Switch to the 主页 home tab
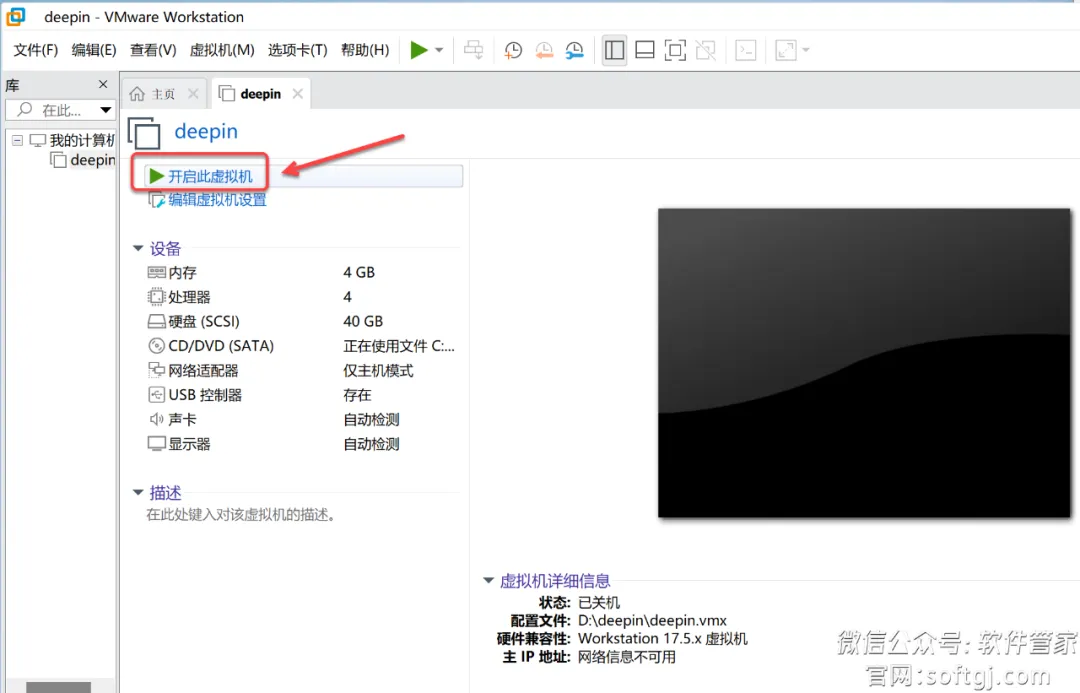Screen dimensions: 1080x693 coord(163,94)
